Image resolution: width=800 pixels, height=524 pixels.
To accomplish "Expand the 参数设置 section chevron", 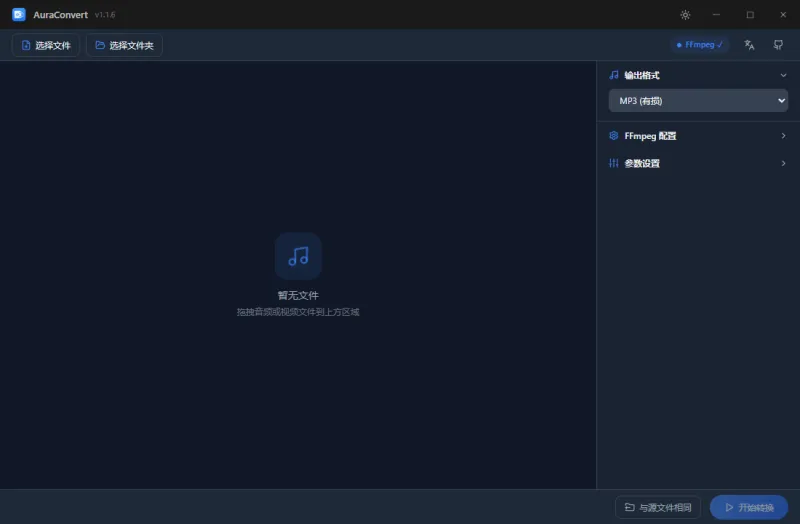I will coord(783,163).
